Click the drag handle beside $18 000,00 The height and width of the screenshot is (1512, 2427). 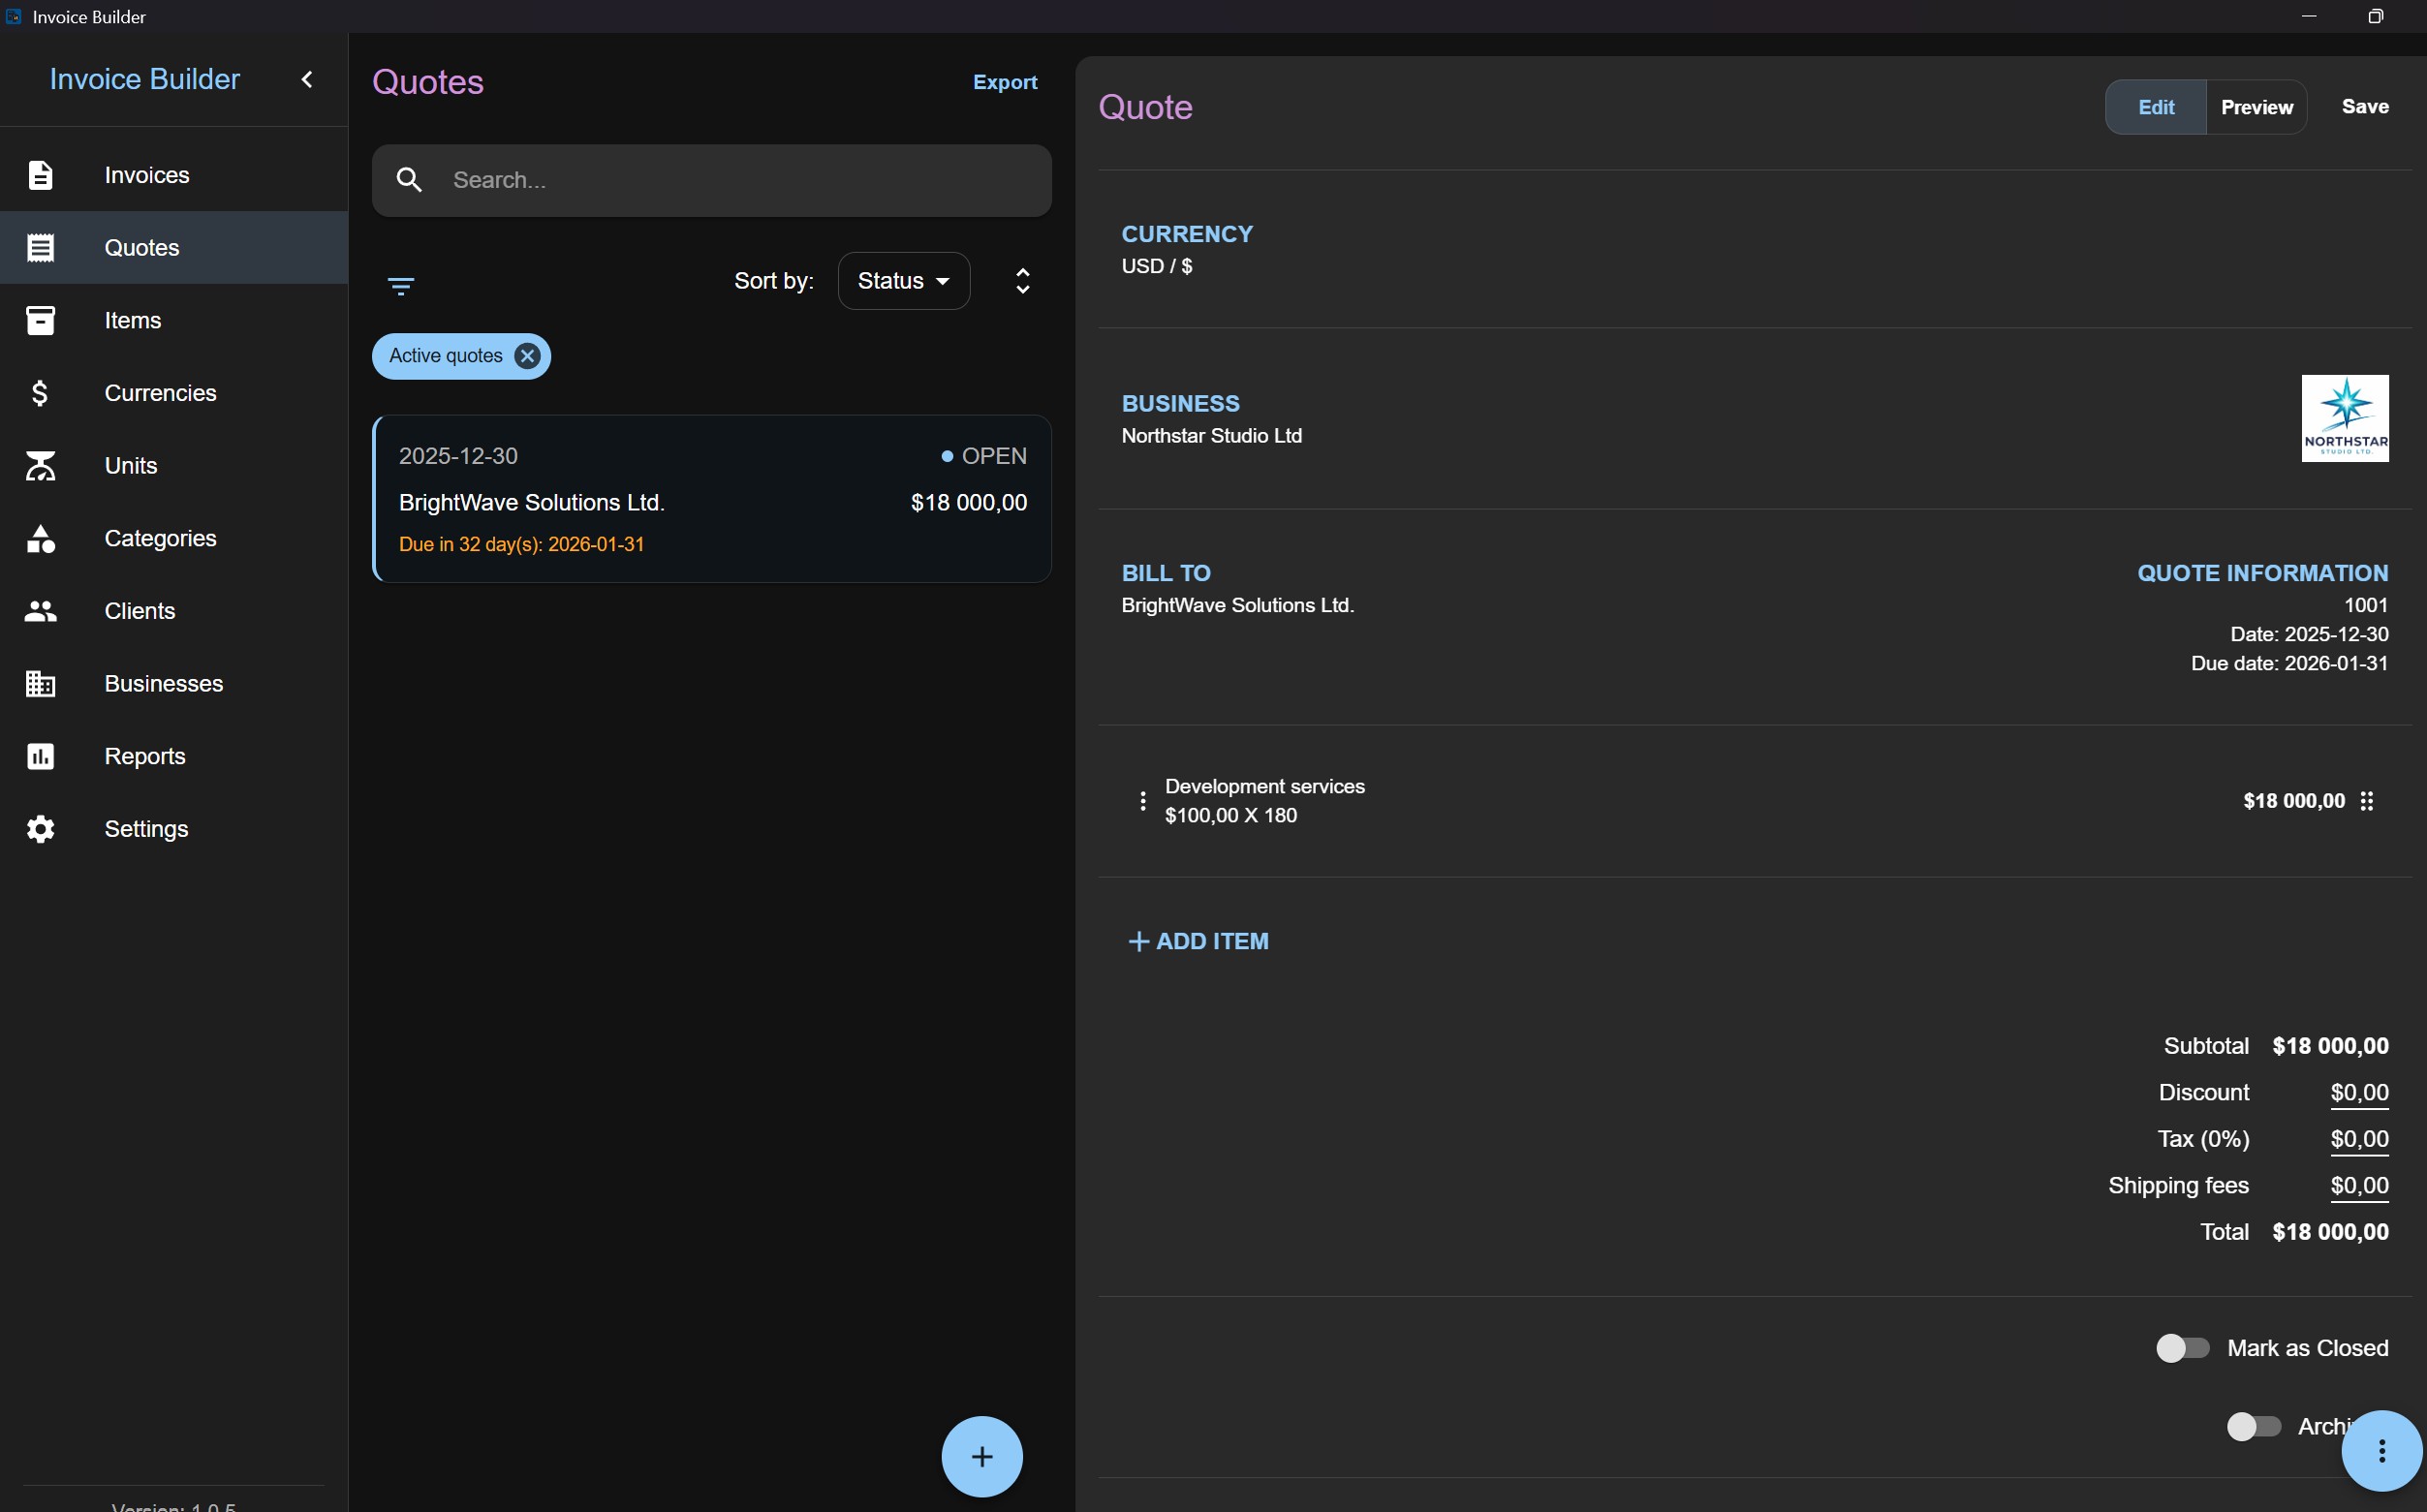pos(2367,801)
